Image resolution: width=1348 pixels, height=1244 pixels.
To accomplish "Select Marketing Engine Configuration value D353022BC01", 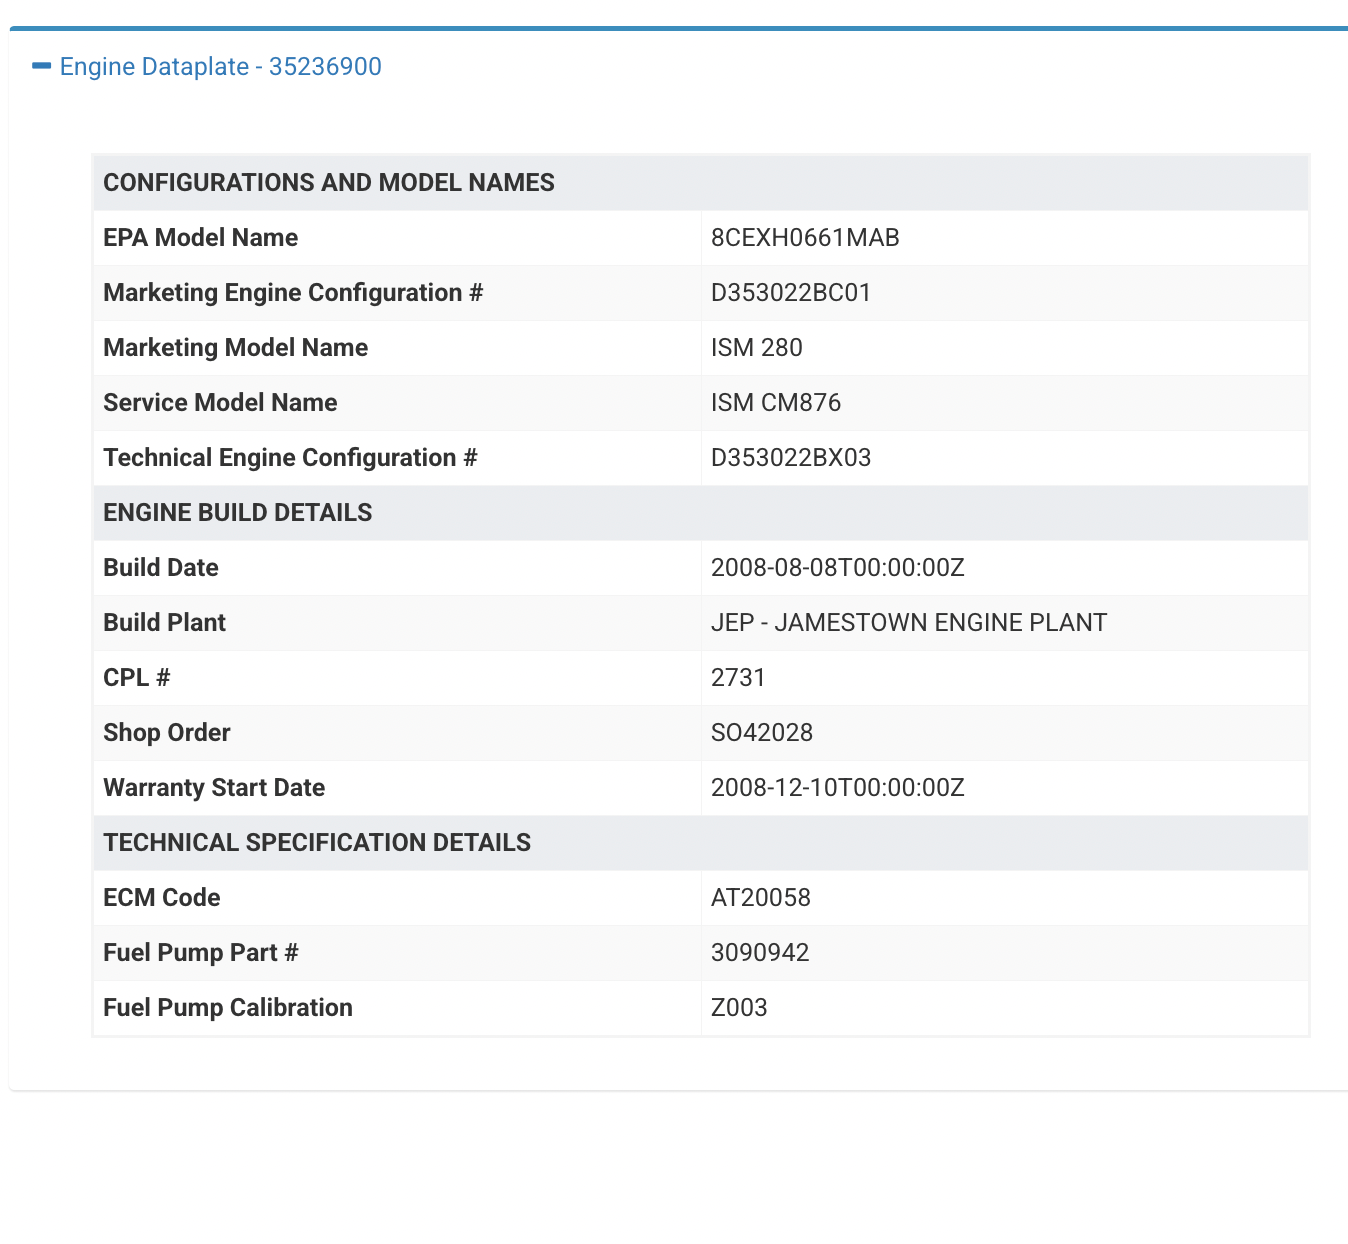I will pos(791,293).
